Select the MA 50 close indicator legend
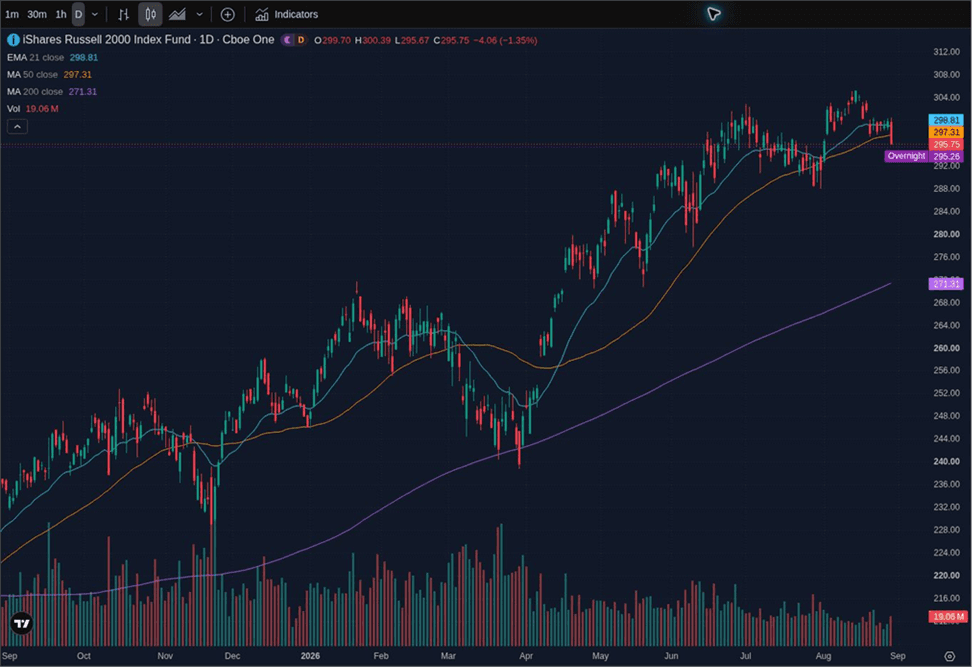972x667 pixels. [49, 74]
